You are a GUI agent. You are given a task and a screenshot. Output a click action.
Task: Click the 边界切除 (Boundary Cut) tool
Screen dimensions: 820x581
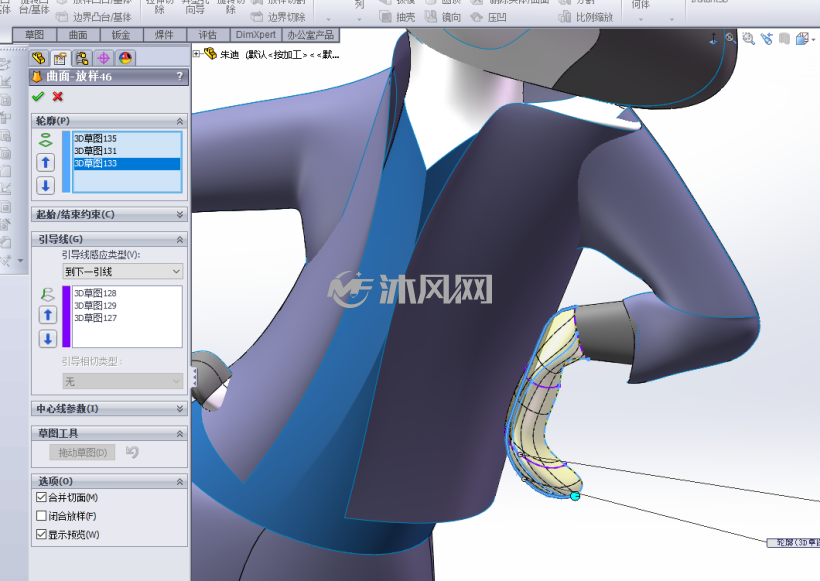(278, 17)
